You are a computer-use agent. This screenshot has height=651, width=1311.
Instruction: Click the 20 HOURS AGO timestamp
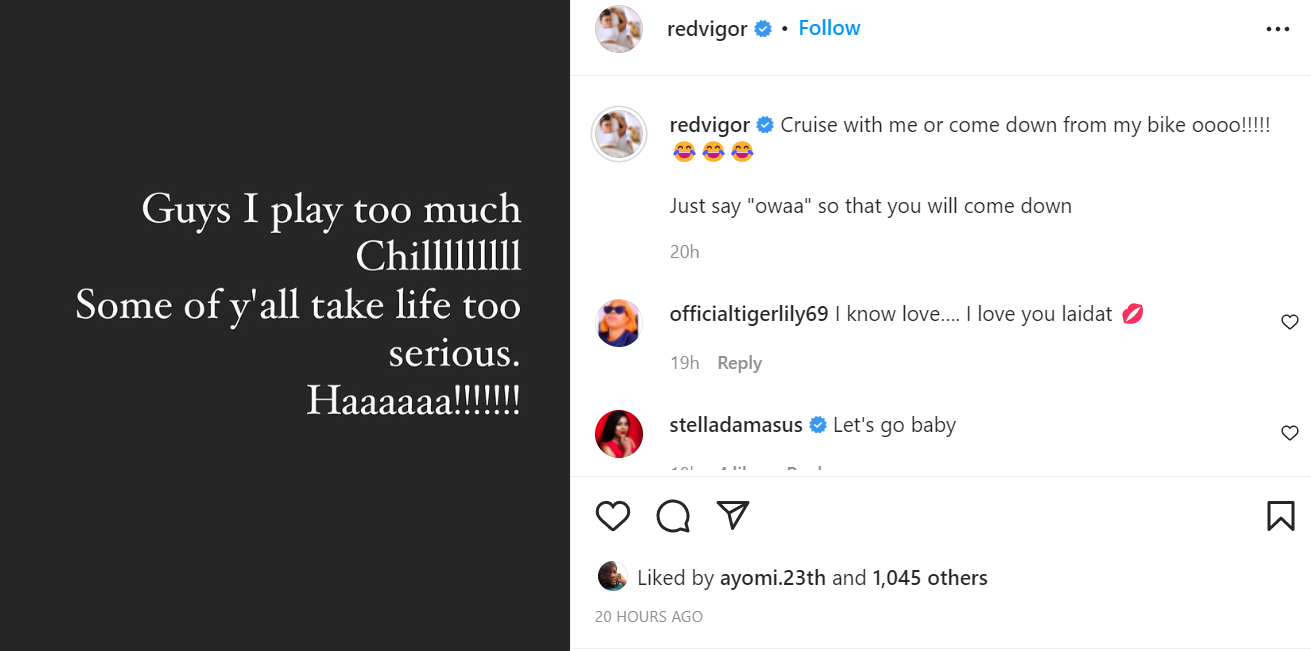649,617
